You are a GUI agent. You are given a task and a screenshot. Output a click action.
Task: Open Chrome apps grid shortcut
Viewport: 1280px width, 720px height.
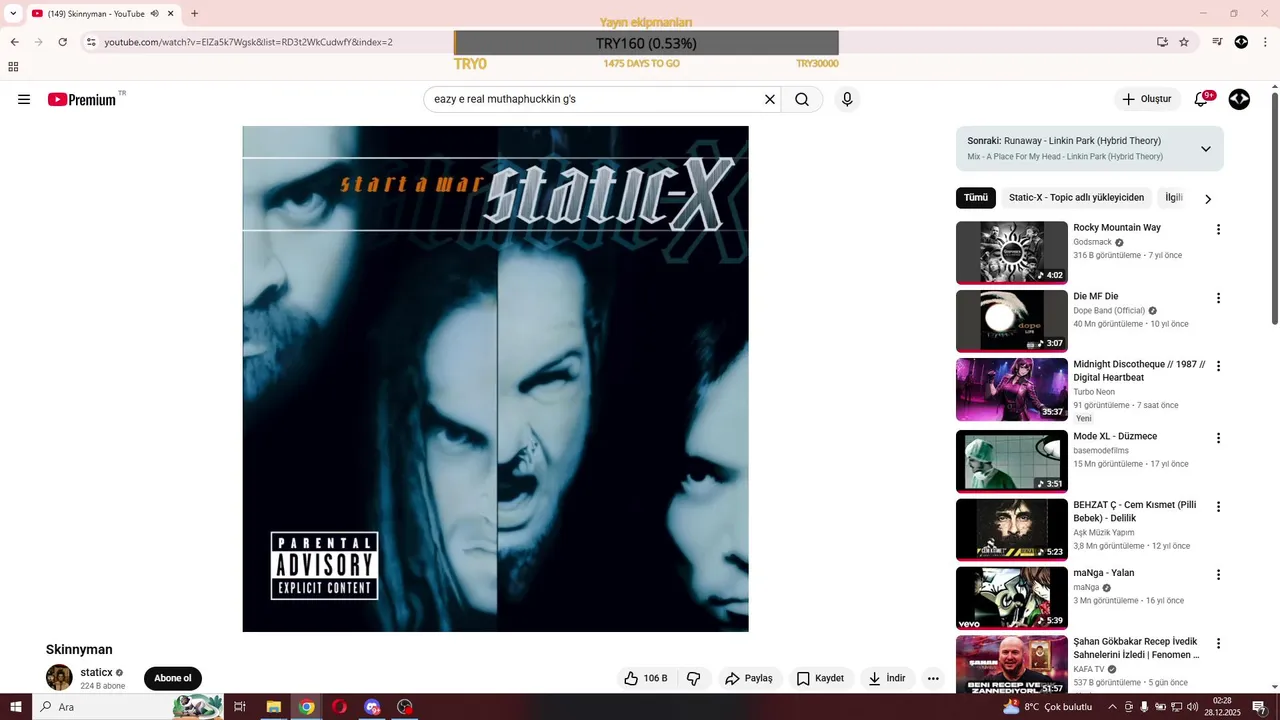[13, 67]
